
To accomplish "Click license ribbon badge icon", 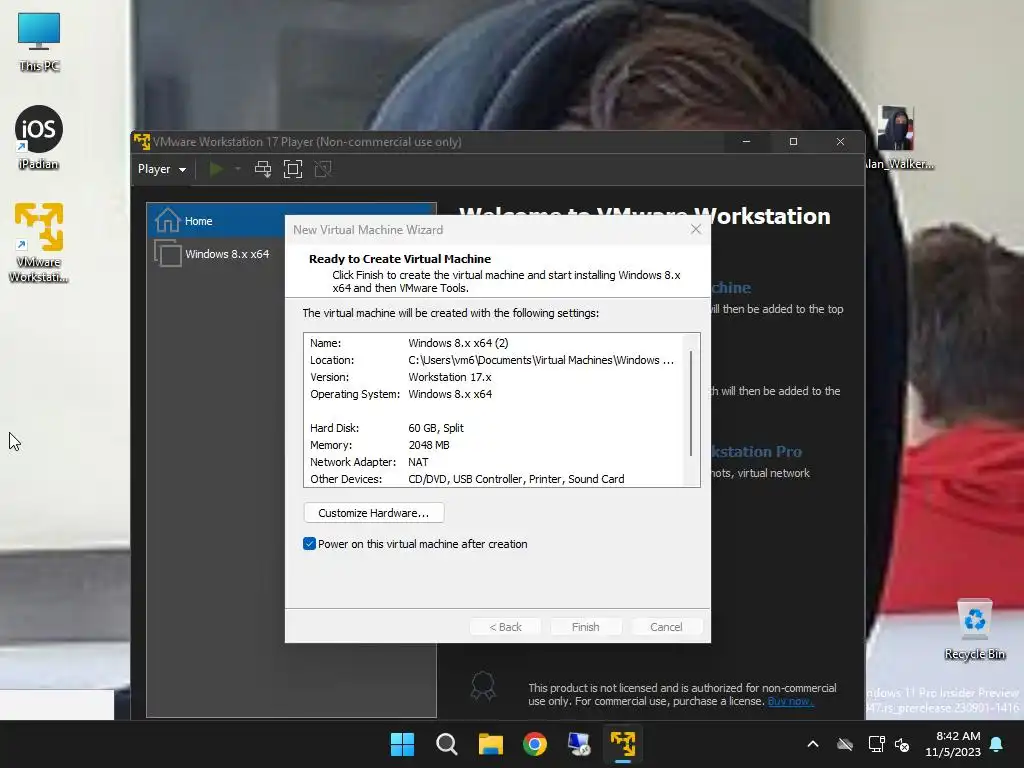I will coord(483,686).
